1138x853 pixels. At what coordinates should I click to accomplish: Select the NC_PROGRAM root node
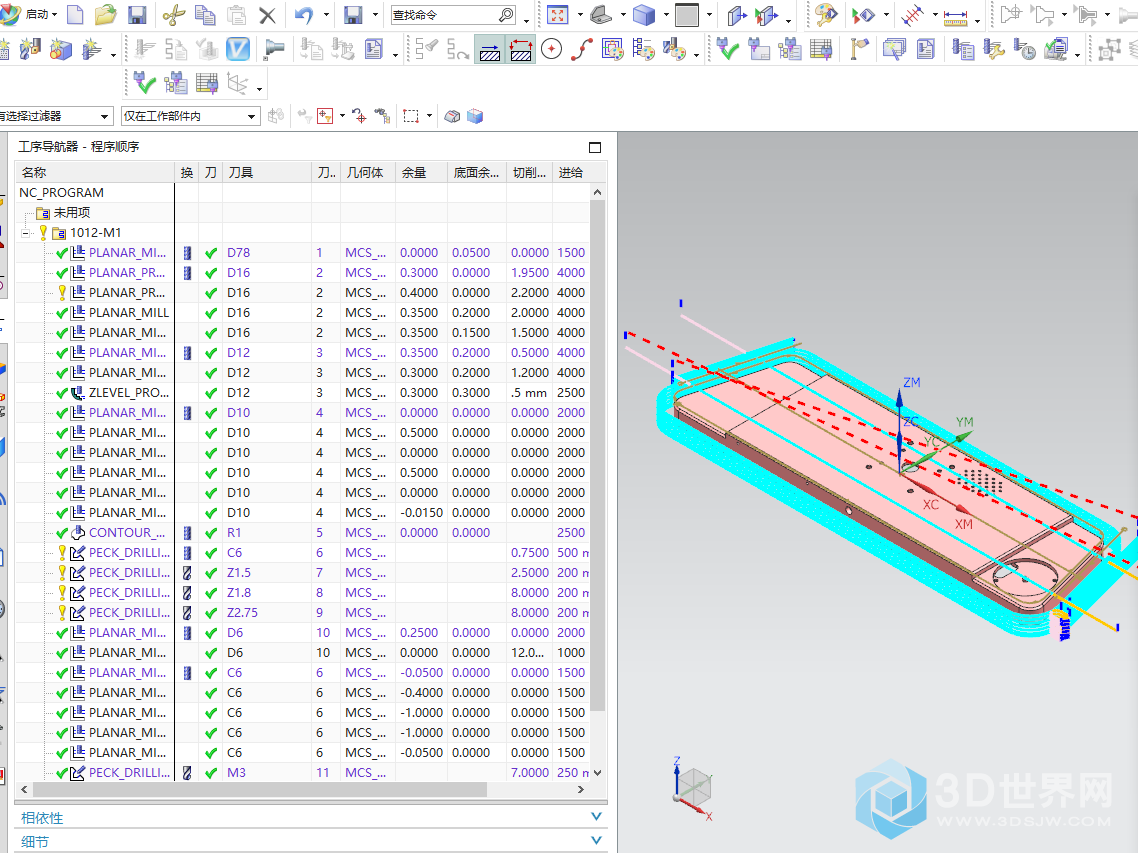(x=62, y=192)
